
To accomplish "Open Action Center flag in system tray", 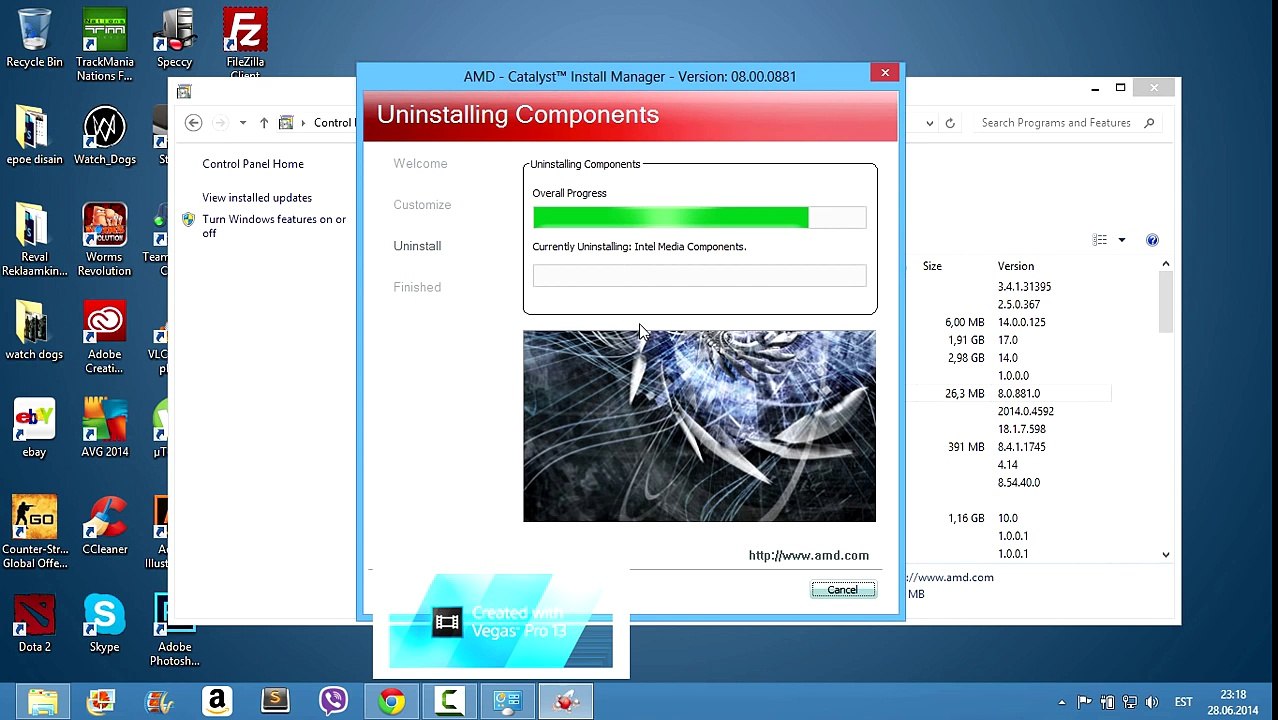I will tap(1084, 702).
